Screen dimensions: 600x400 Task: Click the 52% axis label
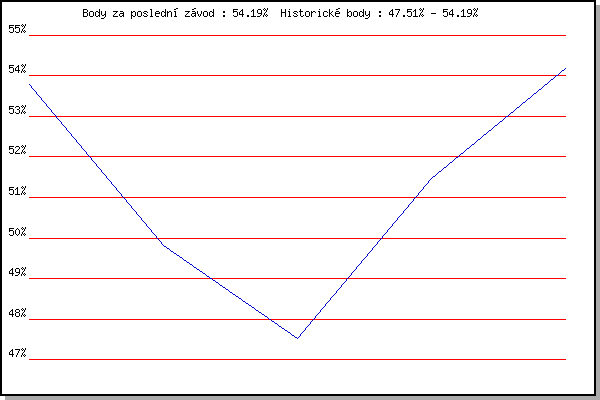pyautogui.click(x=17, y=150)
